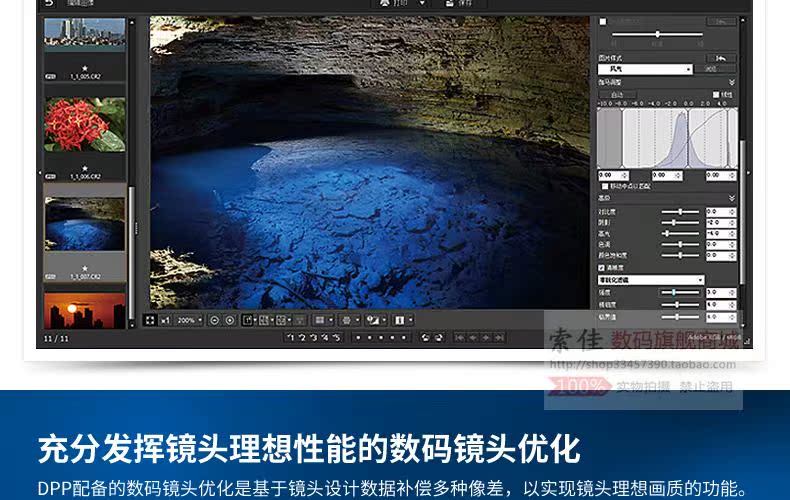Viewport: 790px width, 500px height.
Task: Toggle the linear checkbox above histogram
Action: (715, 94)
